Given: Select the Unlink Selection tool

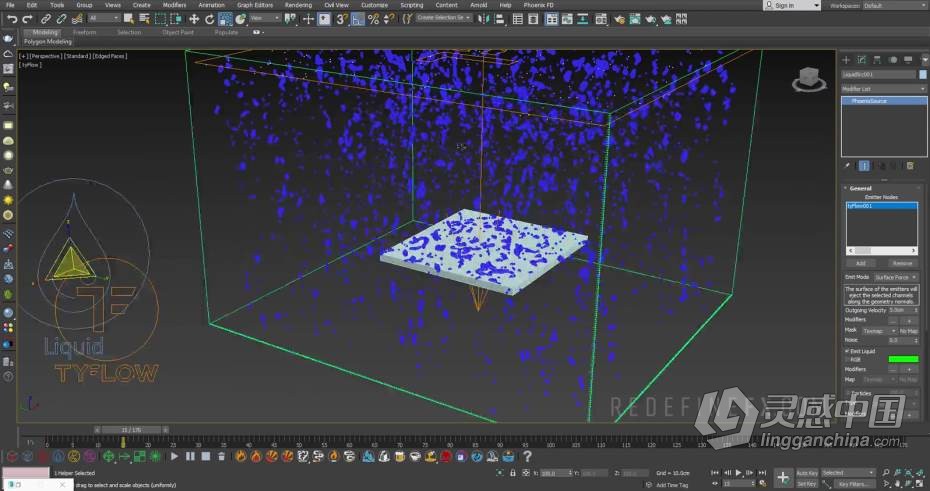Looking at the screenshot, I should point(61,20).
